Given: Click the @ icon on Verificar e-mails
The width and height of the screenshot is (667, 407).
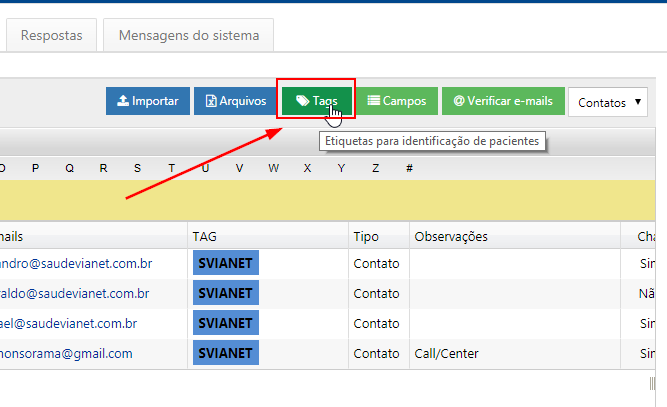Looking at the screenshot, I should [x=459, y=101].
